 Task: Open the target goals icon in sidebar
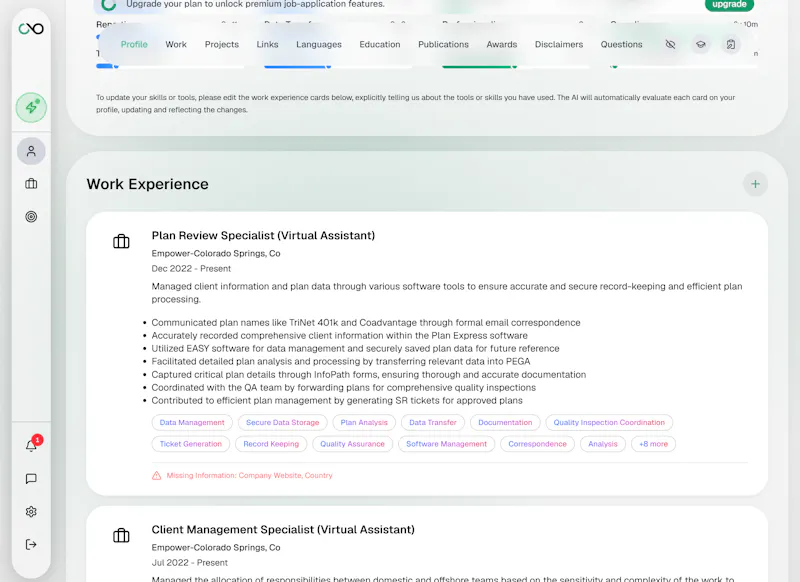31,217
